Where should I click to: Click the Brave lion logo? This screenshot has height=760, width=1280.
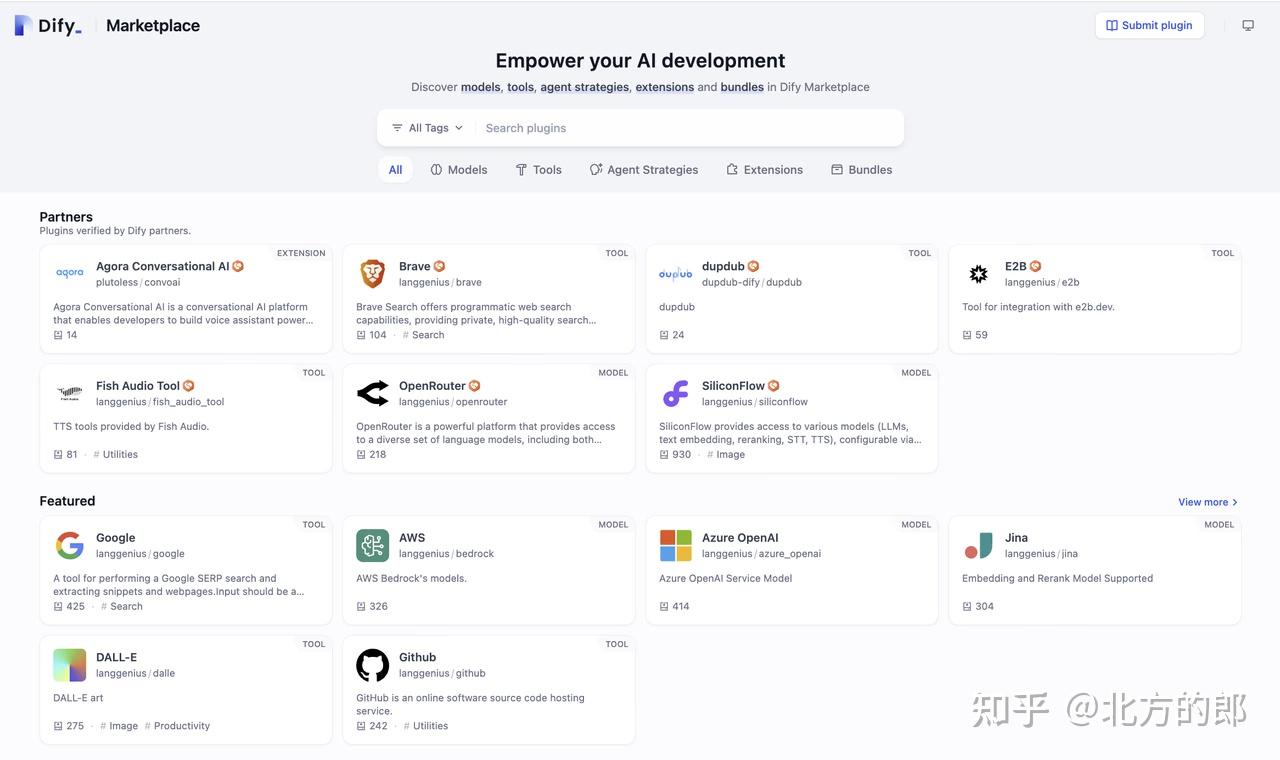373,273
